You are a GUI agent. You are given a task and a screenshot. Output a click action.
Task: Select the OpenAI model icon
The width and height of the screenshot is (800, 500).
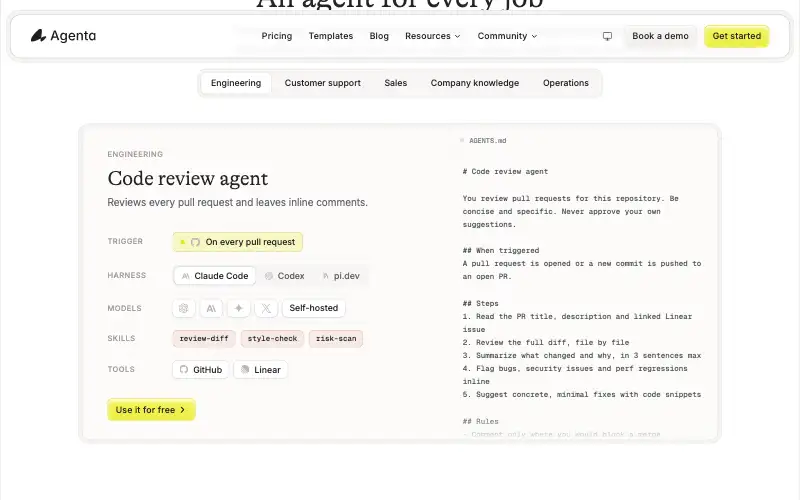coord(184,308)
